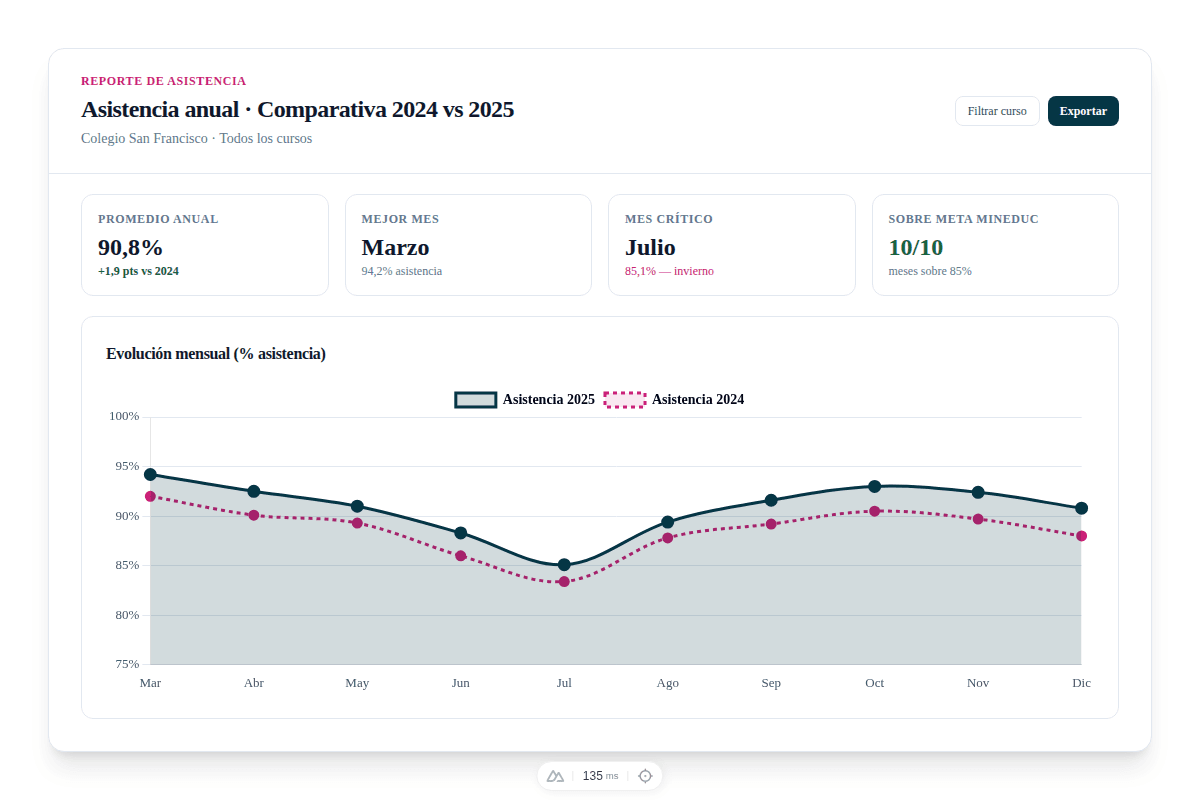The width and height of the screenshot is (1200, 800).
Task: Toggle Asistencia 2024 legend swatch
Action: click(625, 399)
